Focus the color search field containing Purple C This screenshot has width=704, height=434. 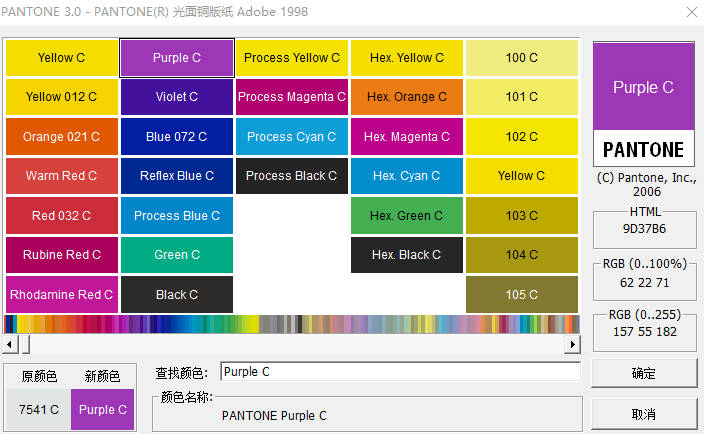pos(400,372)
